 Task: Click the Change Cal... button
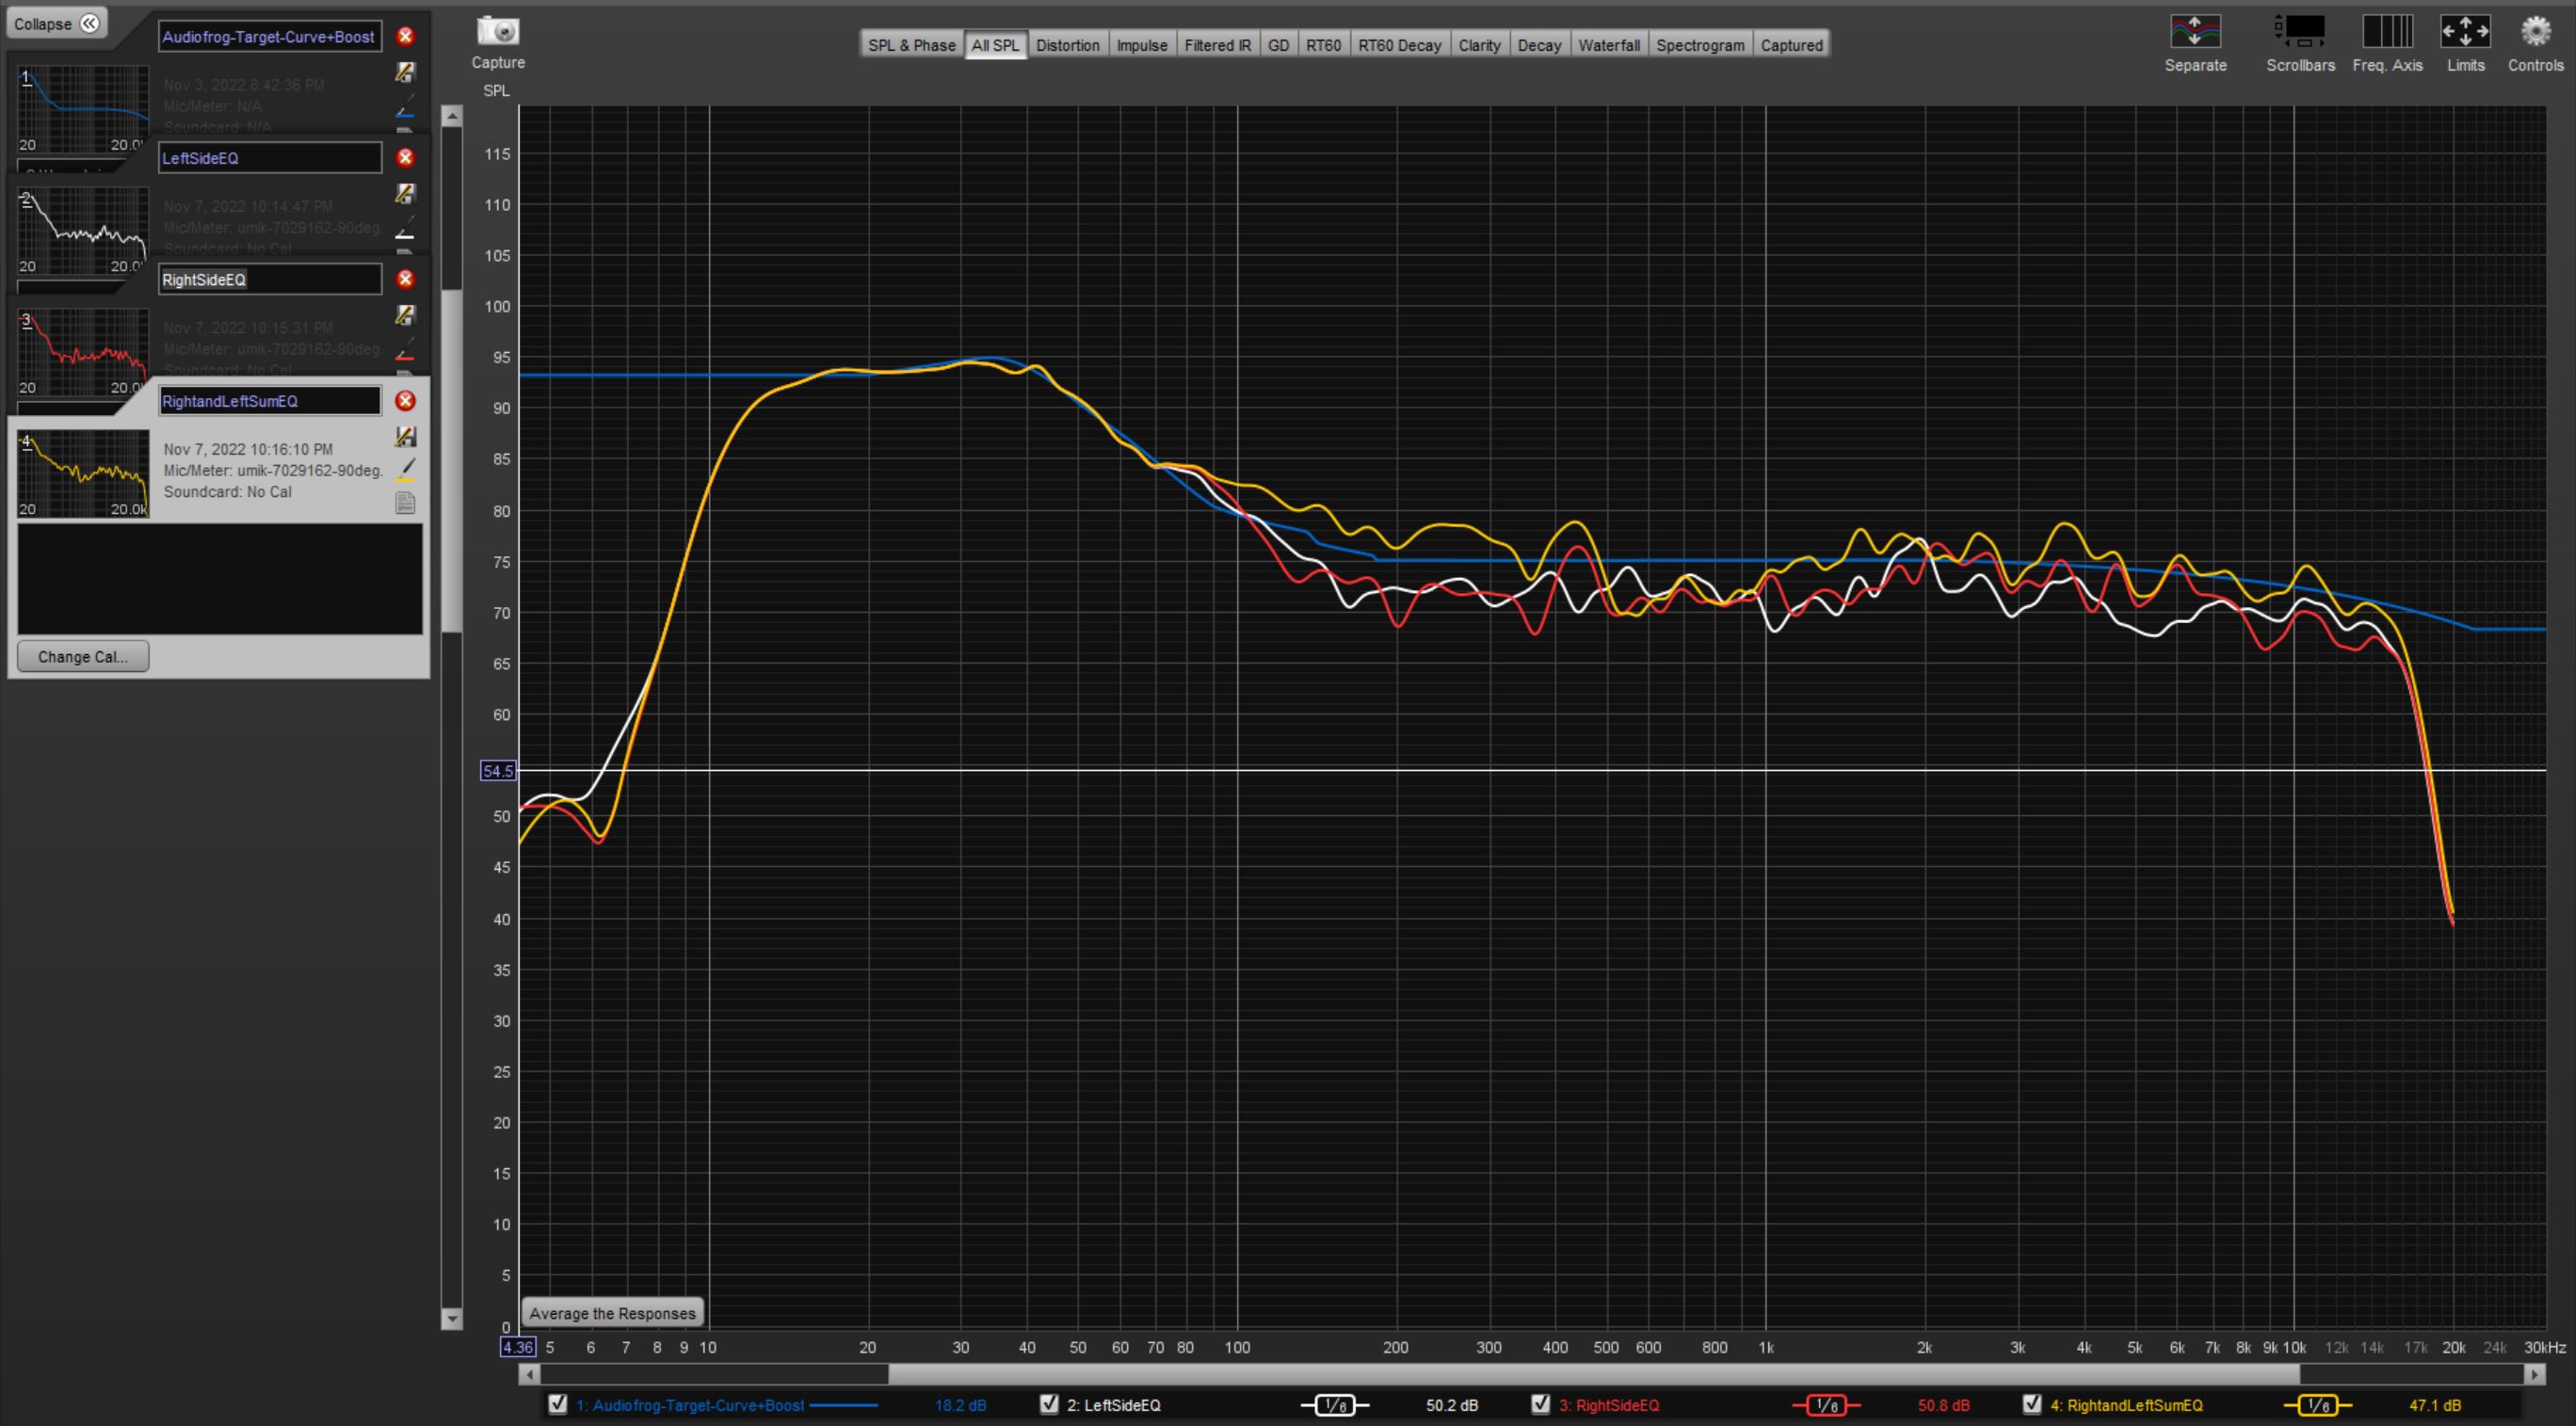[83, 657]
